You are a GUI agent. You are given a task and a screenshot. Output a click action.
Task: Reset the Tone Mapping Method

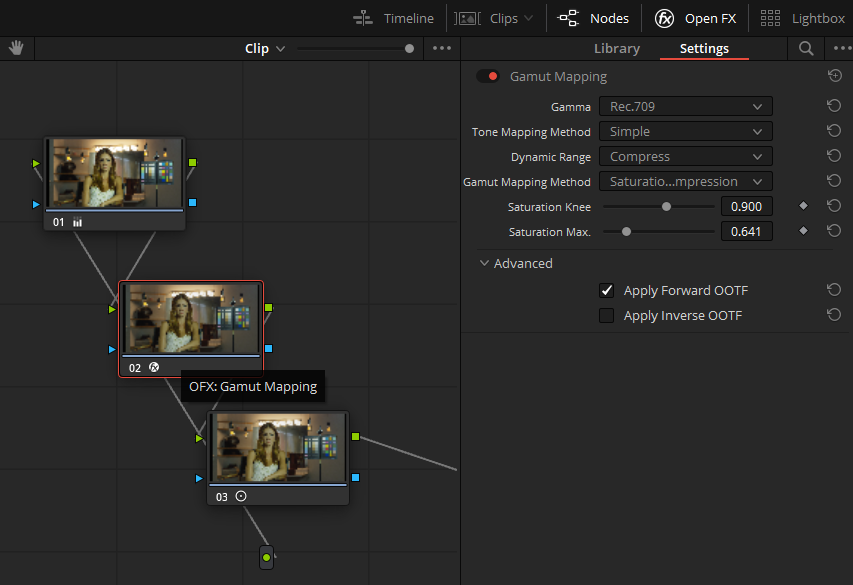834,131
